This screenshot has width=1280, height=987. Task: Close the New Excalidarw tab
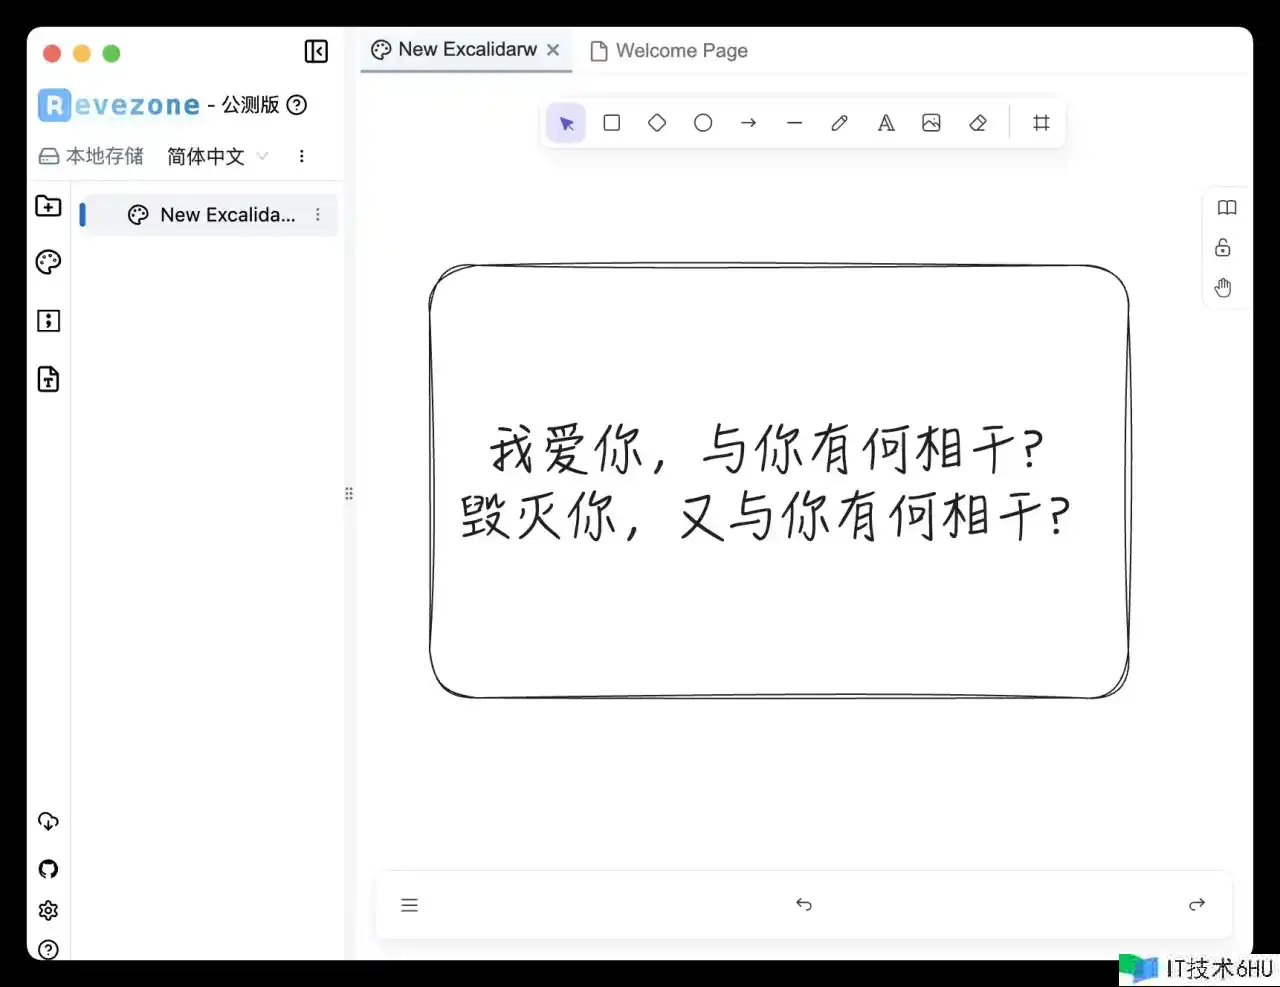click(x=553, y=50)
